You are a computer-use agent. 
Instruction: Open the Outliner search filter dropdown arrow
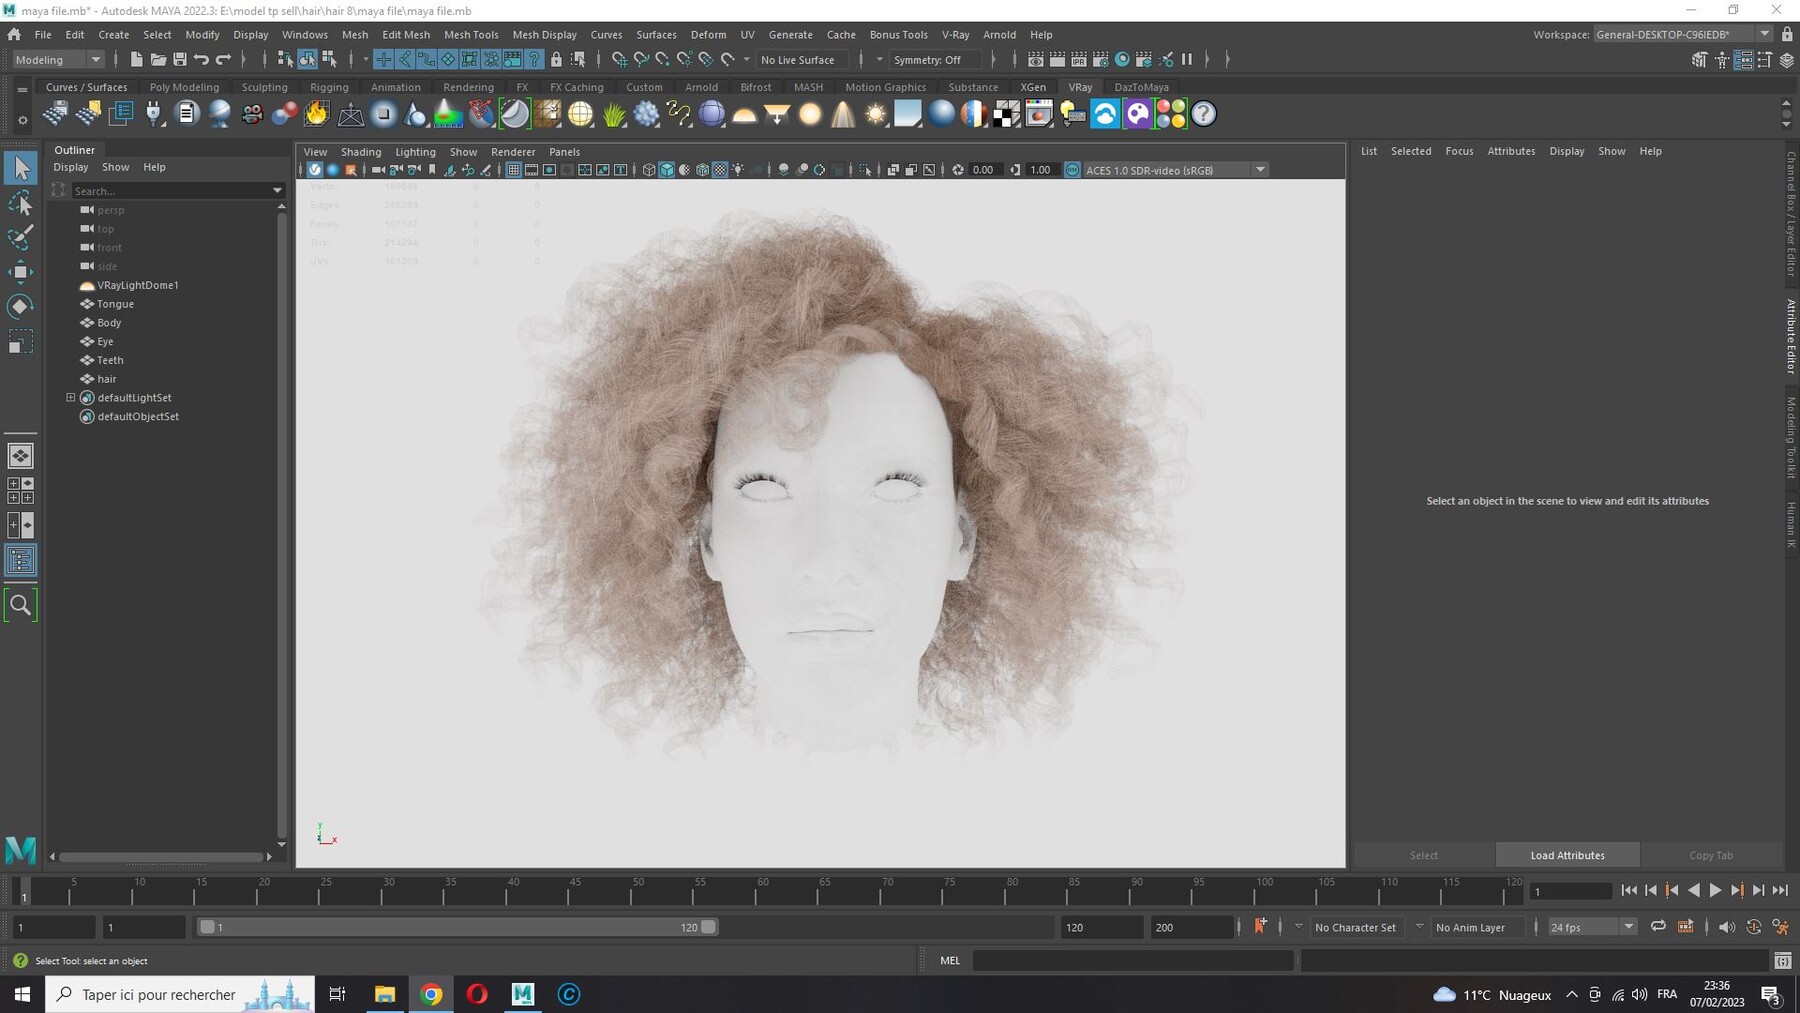coord(277,190)
